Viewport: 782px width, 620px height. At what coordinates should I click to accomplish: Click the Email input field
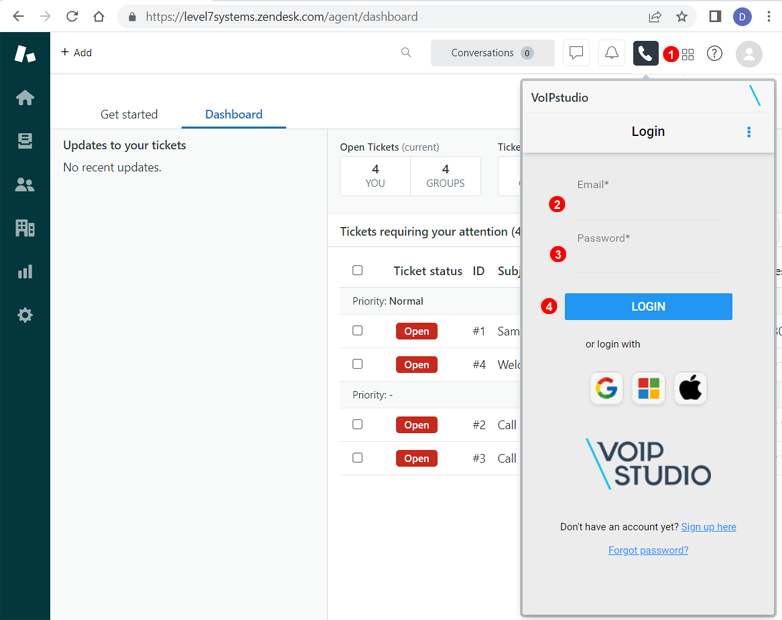click(x=648, y=206)
